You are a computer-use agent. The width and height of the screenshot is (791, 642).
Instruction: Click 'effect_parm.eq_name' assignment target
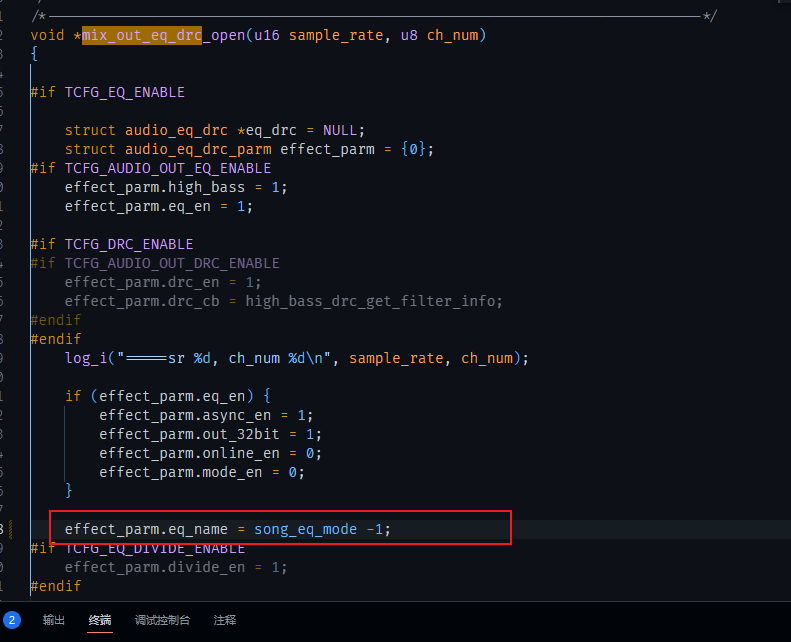146,529
